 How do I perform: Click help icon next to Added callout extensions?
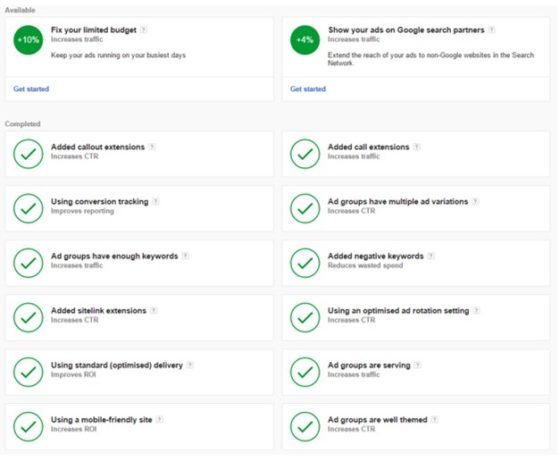point(152,147)
